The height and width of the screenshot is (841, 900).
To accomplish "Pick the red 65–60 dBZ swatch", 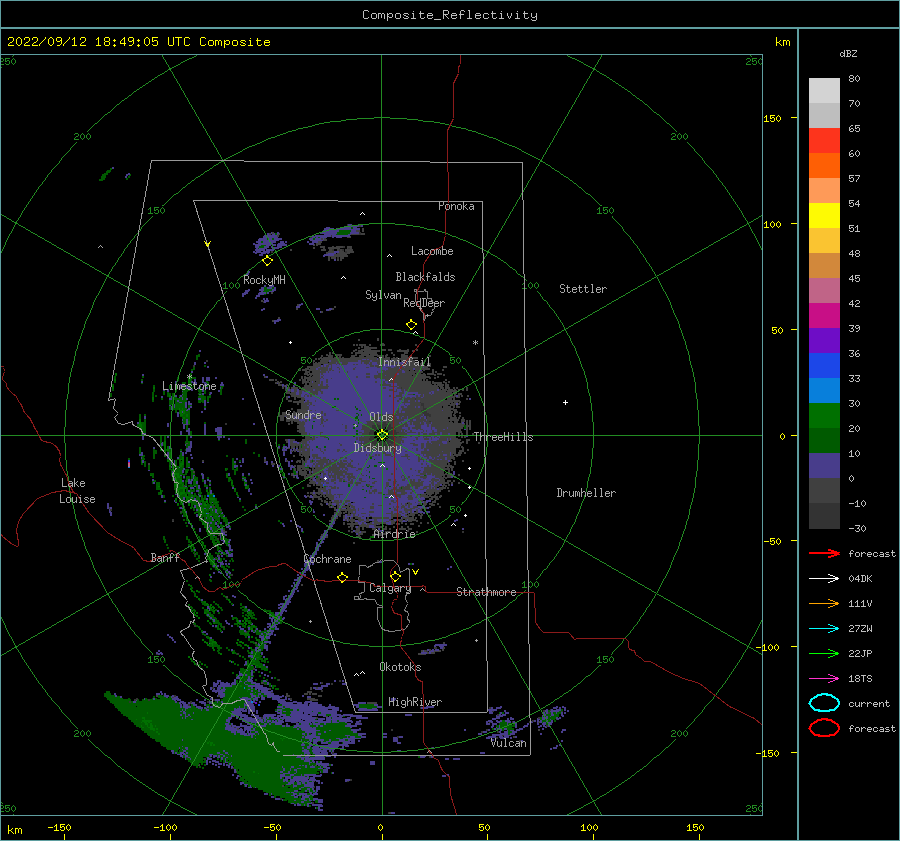I will (824, 141).
